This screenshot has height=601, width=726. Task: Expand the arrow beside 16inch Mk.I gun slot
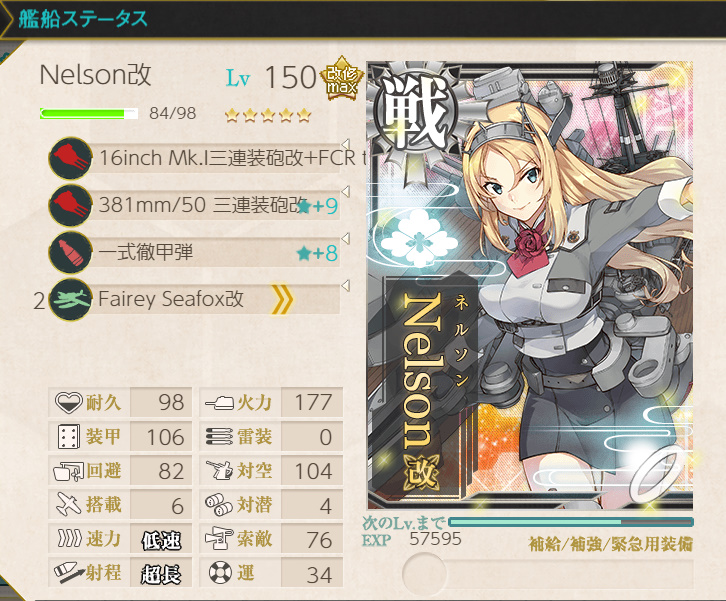coord(345,144)
